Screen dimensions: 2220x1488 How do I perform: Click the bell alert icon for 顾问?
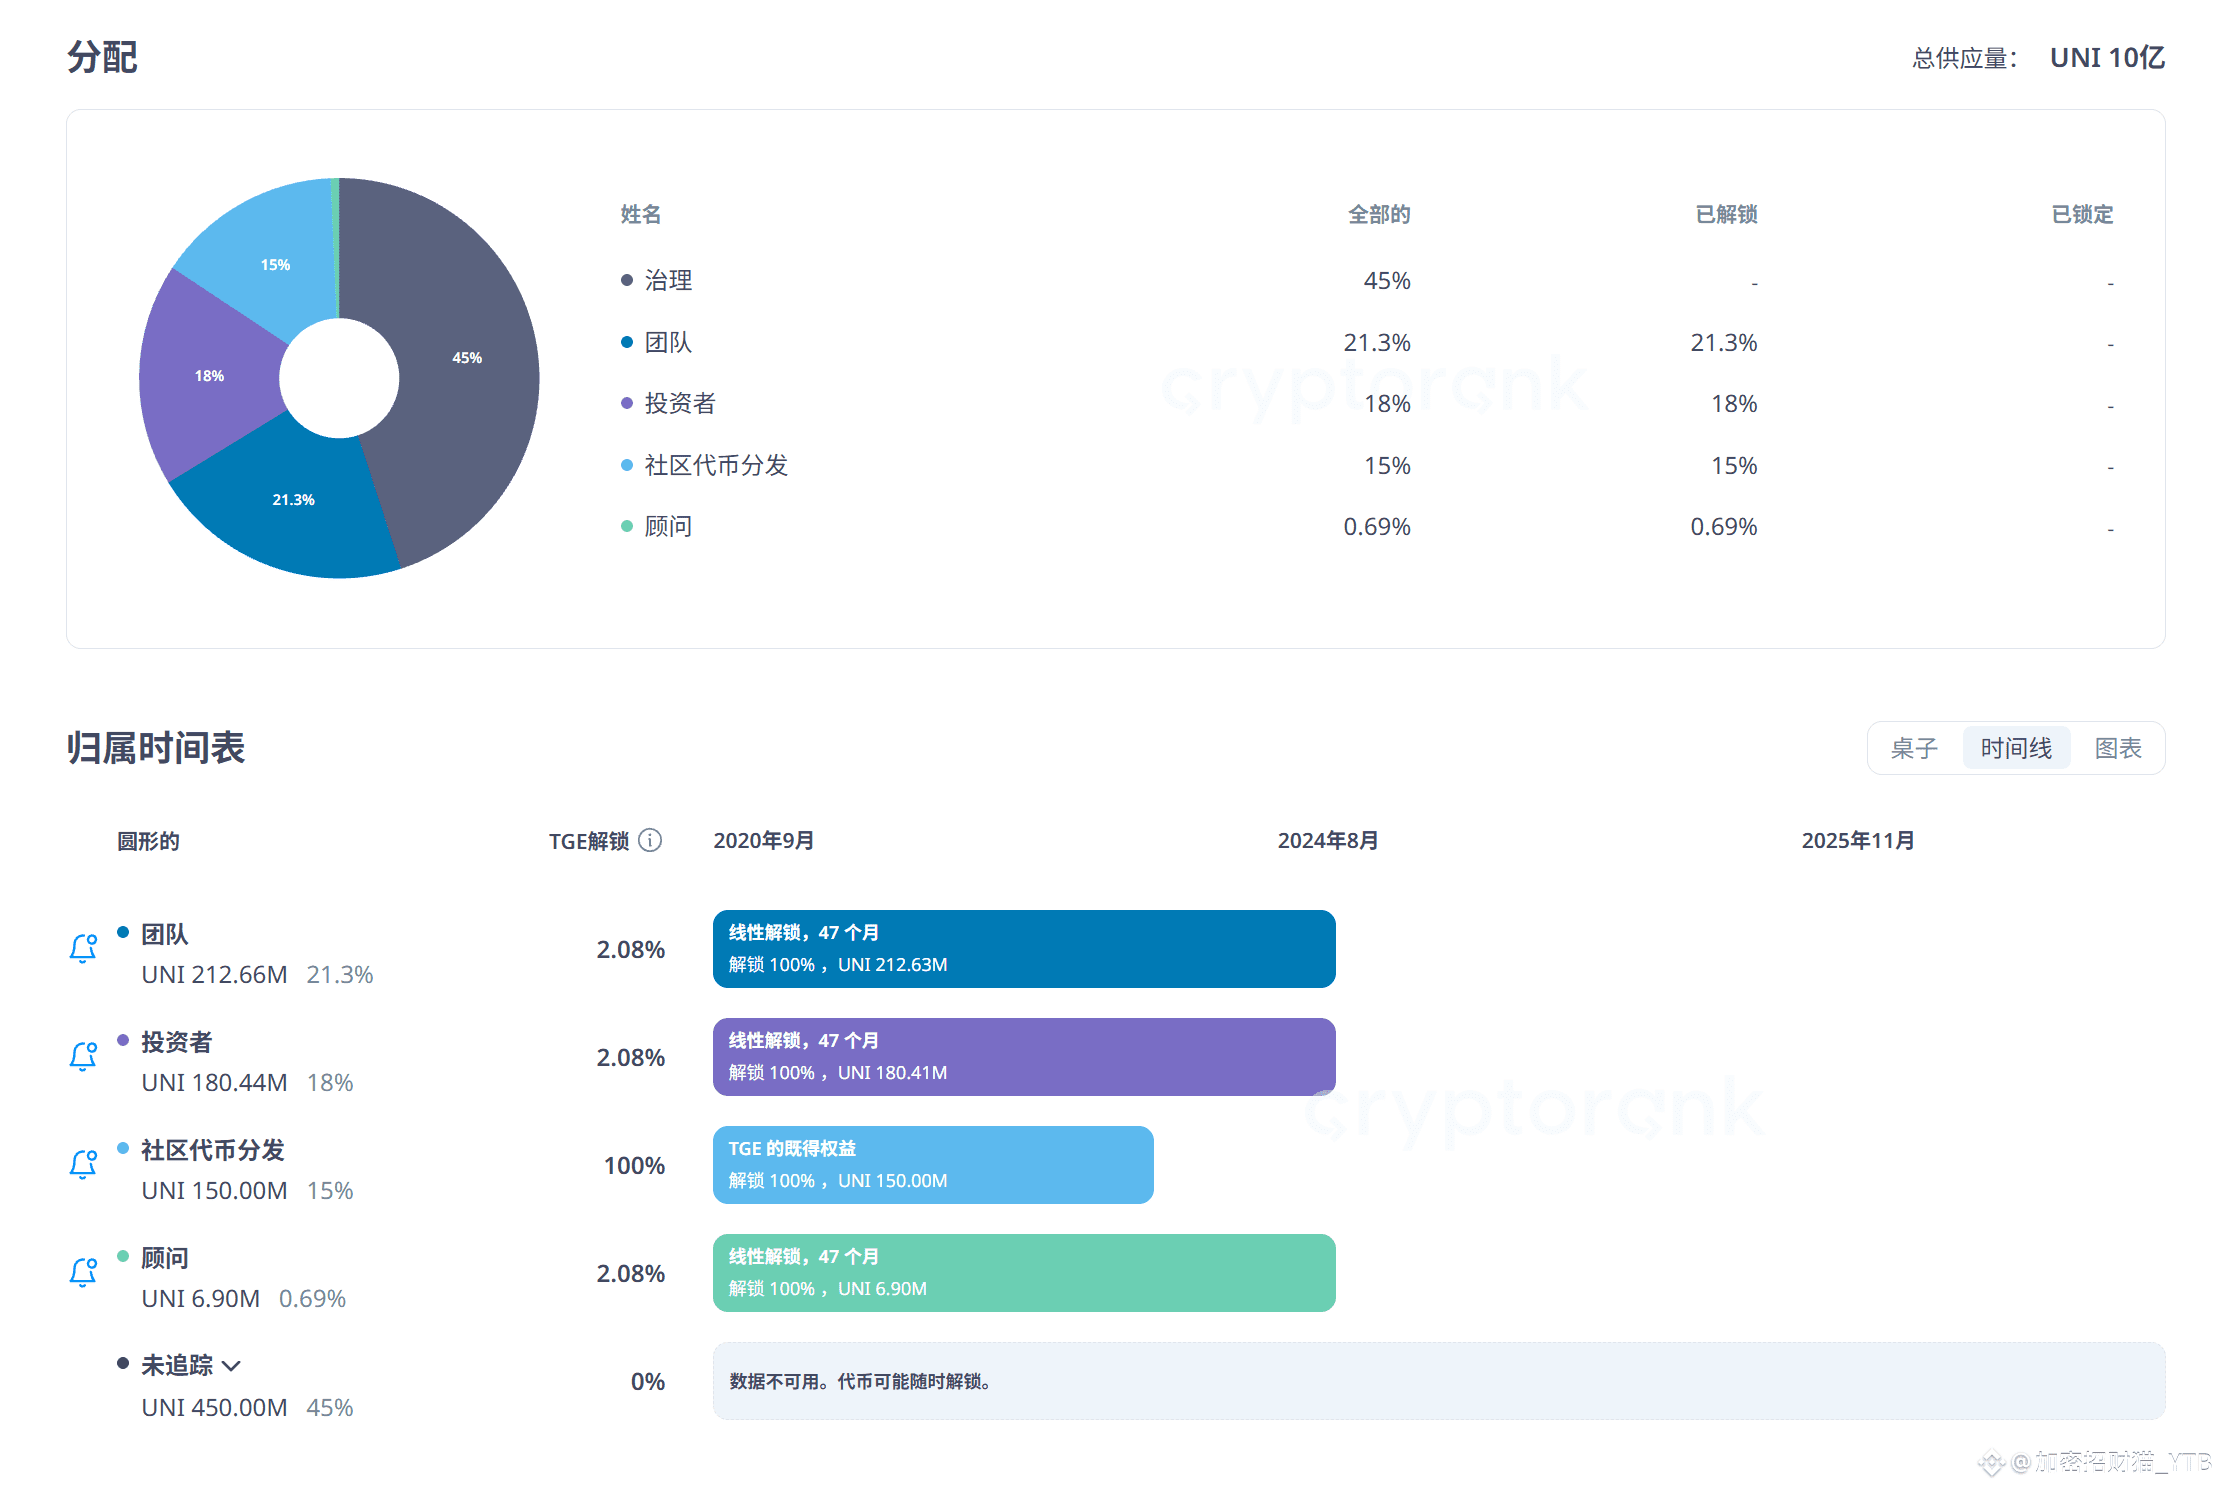pos(83,1272)
